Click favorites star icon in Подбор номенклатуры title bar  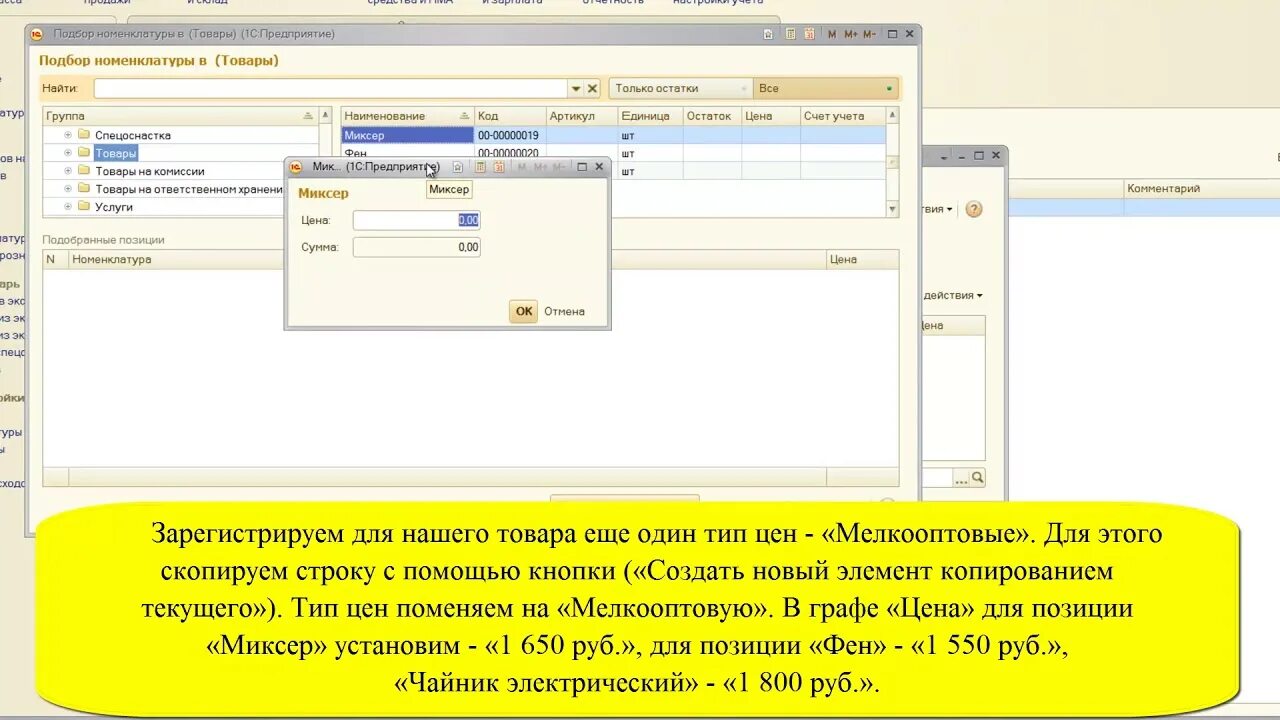[768, 34]
